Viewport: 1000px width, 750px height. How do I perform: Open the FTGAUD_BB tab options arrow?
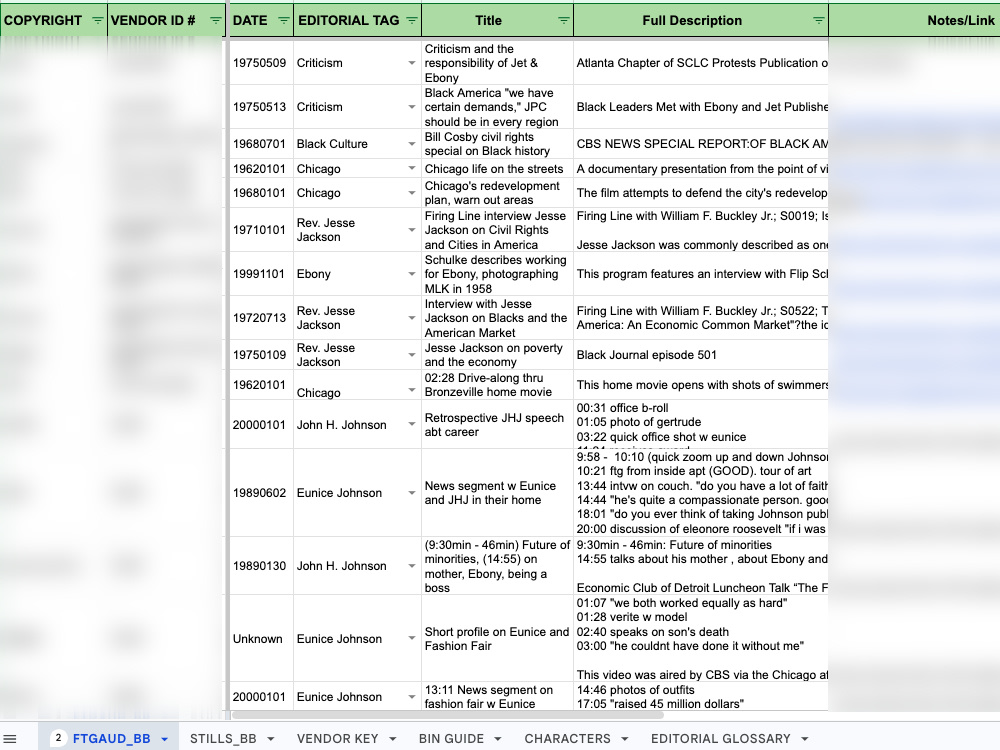coord(165,739)
